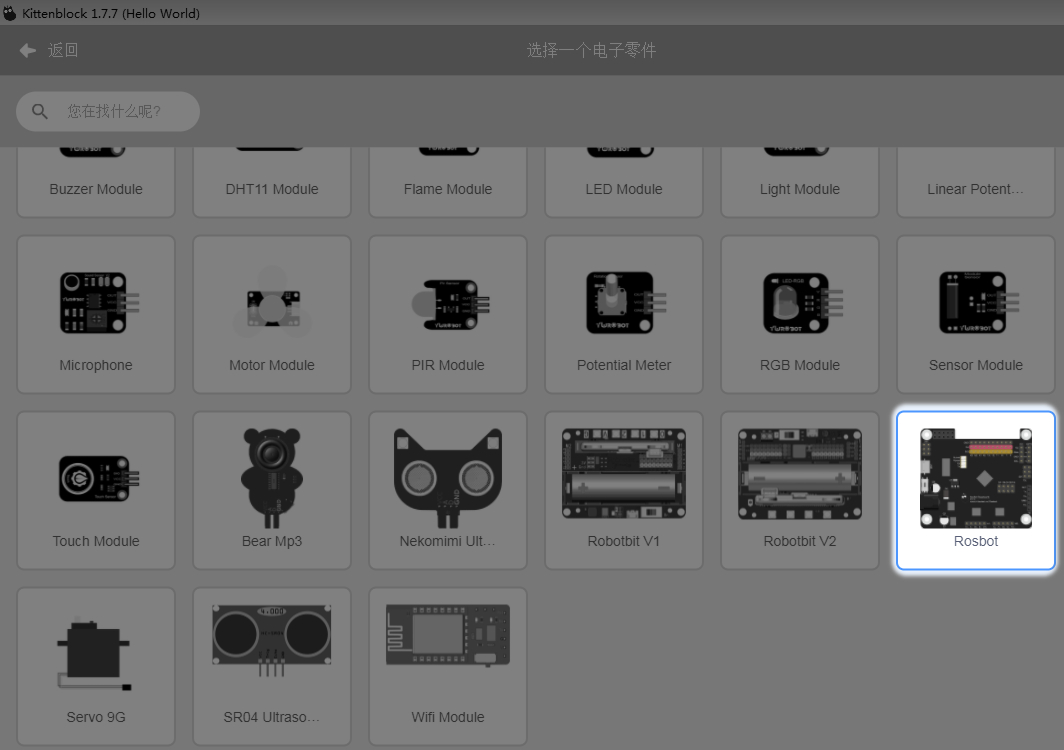Screen dimensions: 1064x750
Task: Click the SR04 Ultraso... label text
Action: tap(271, 717)
